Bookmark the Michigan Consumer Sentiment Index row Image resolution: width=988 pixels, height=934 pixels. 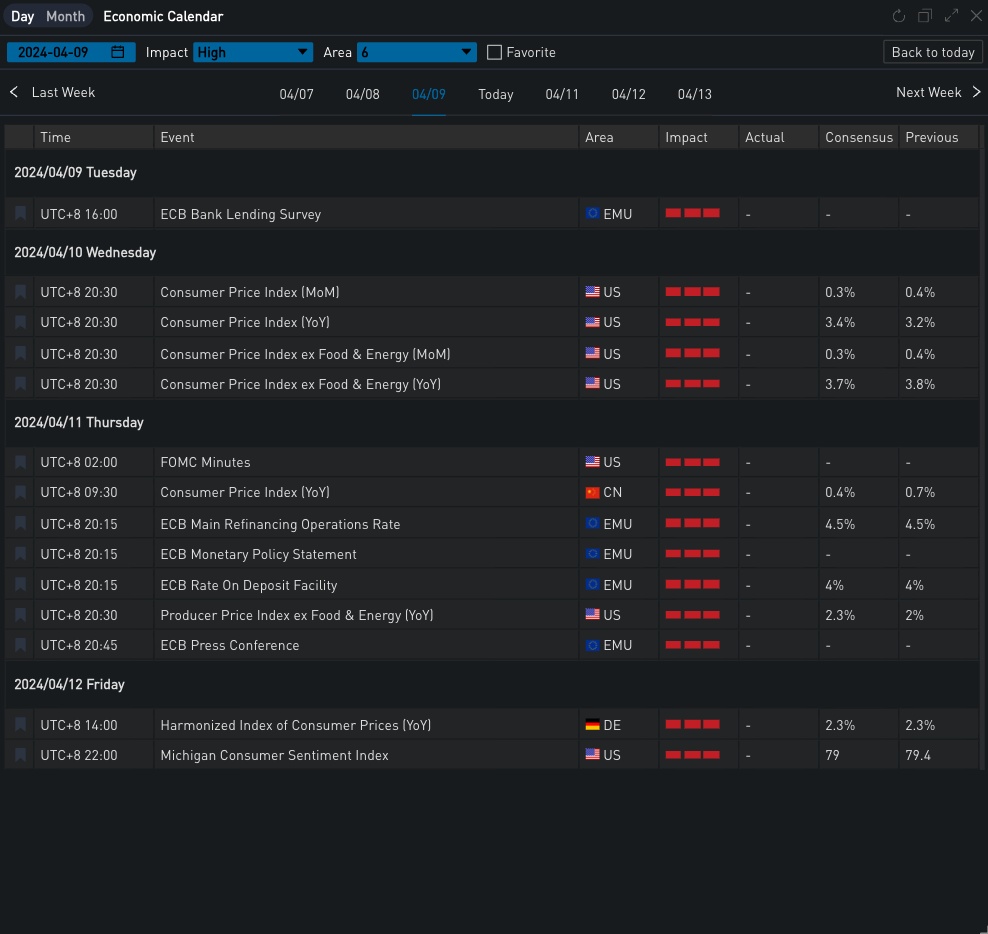tap(20, 755)
